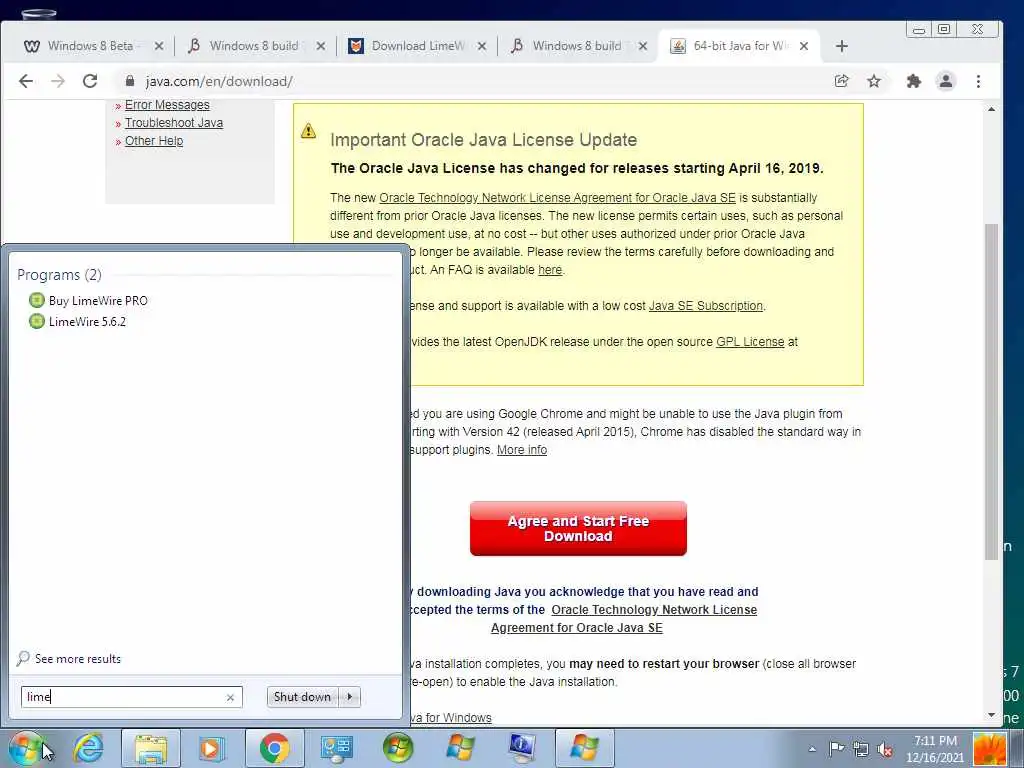Viewport: 1024px width, 768px height.
Task: Open the Oracle license agreement link below the download button
Action: [x=624, y=618]
